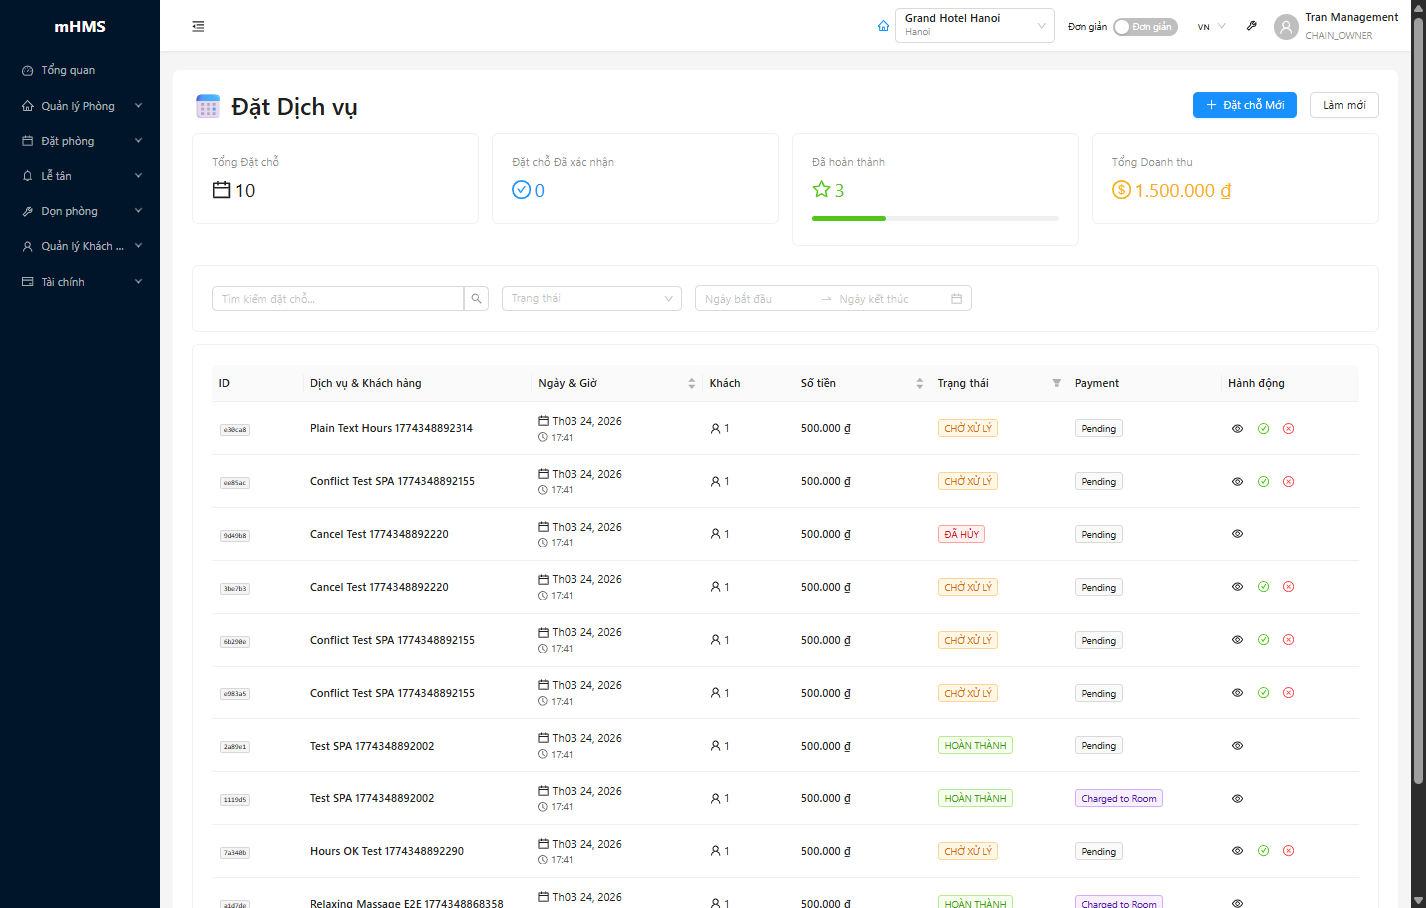Click the Tìm kiếm đặt chỗ search field

(338, 299)
